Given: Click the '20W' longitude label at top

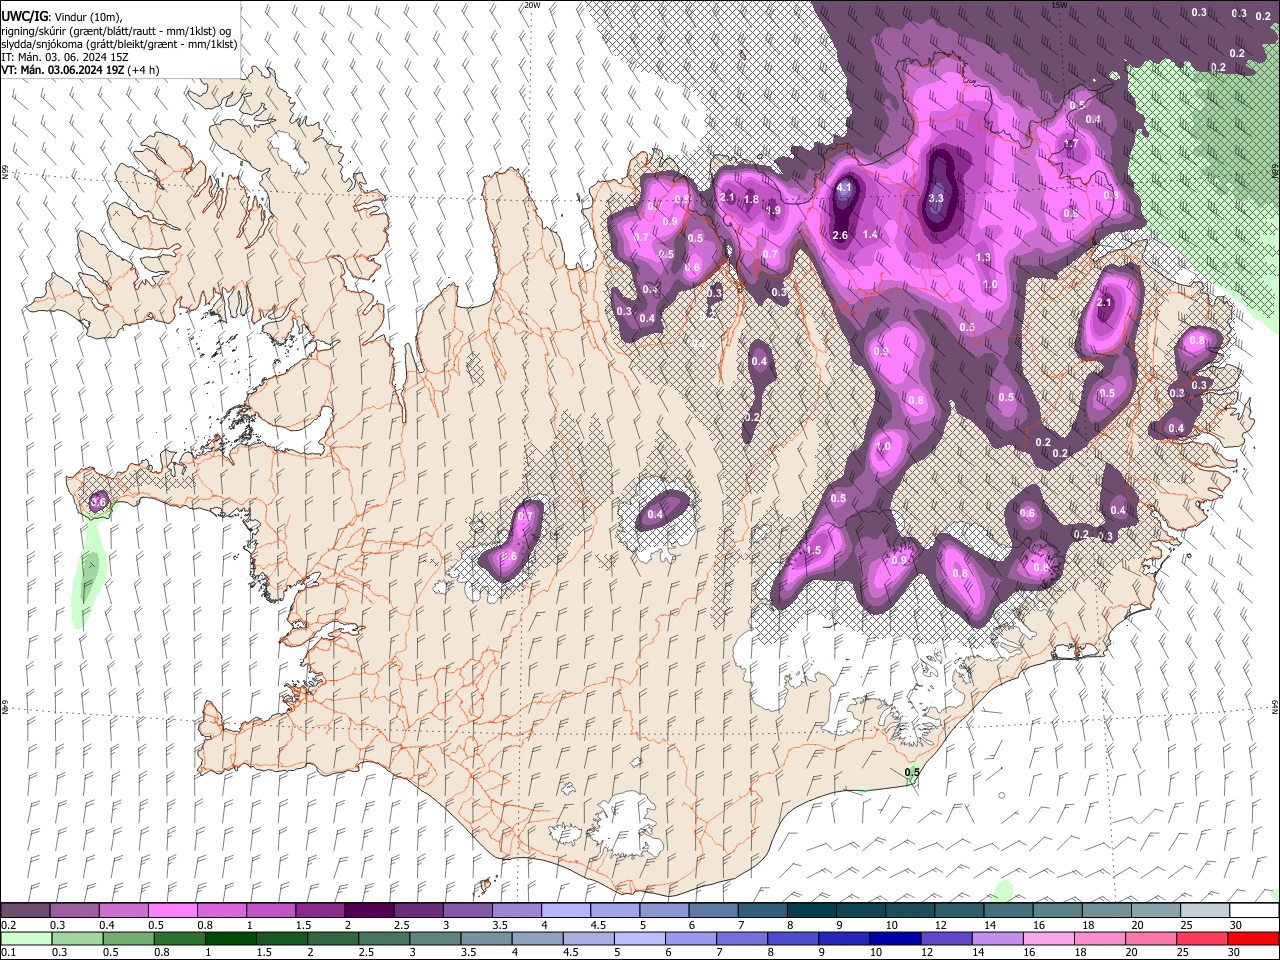Looking at the screenshot, I should point(531,5).
